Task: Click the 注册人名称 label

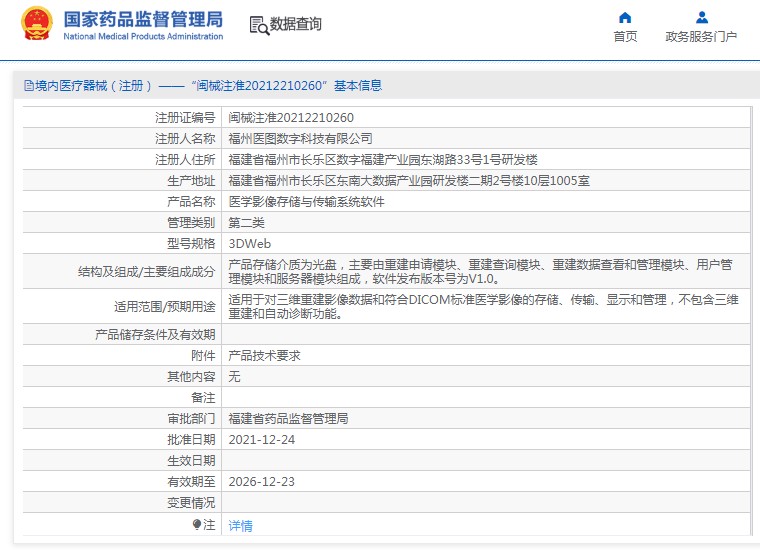Action: point(185,139)
